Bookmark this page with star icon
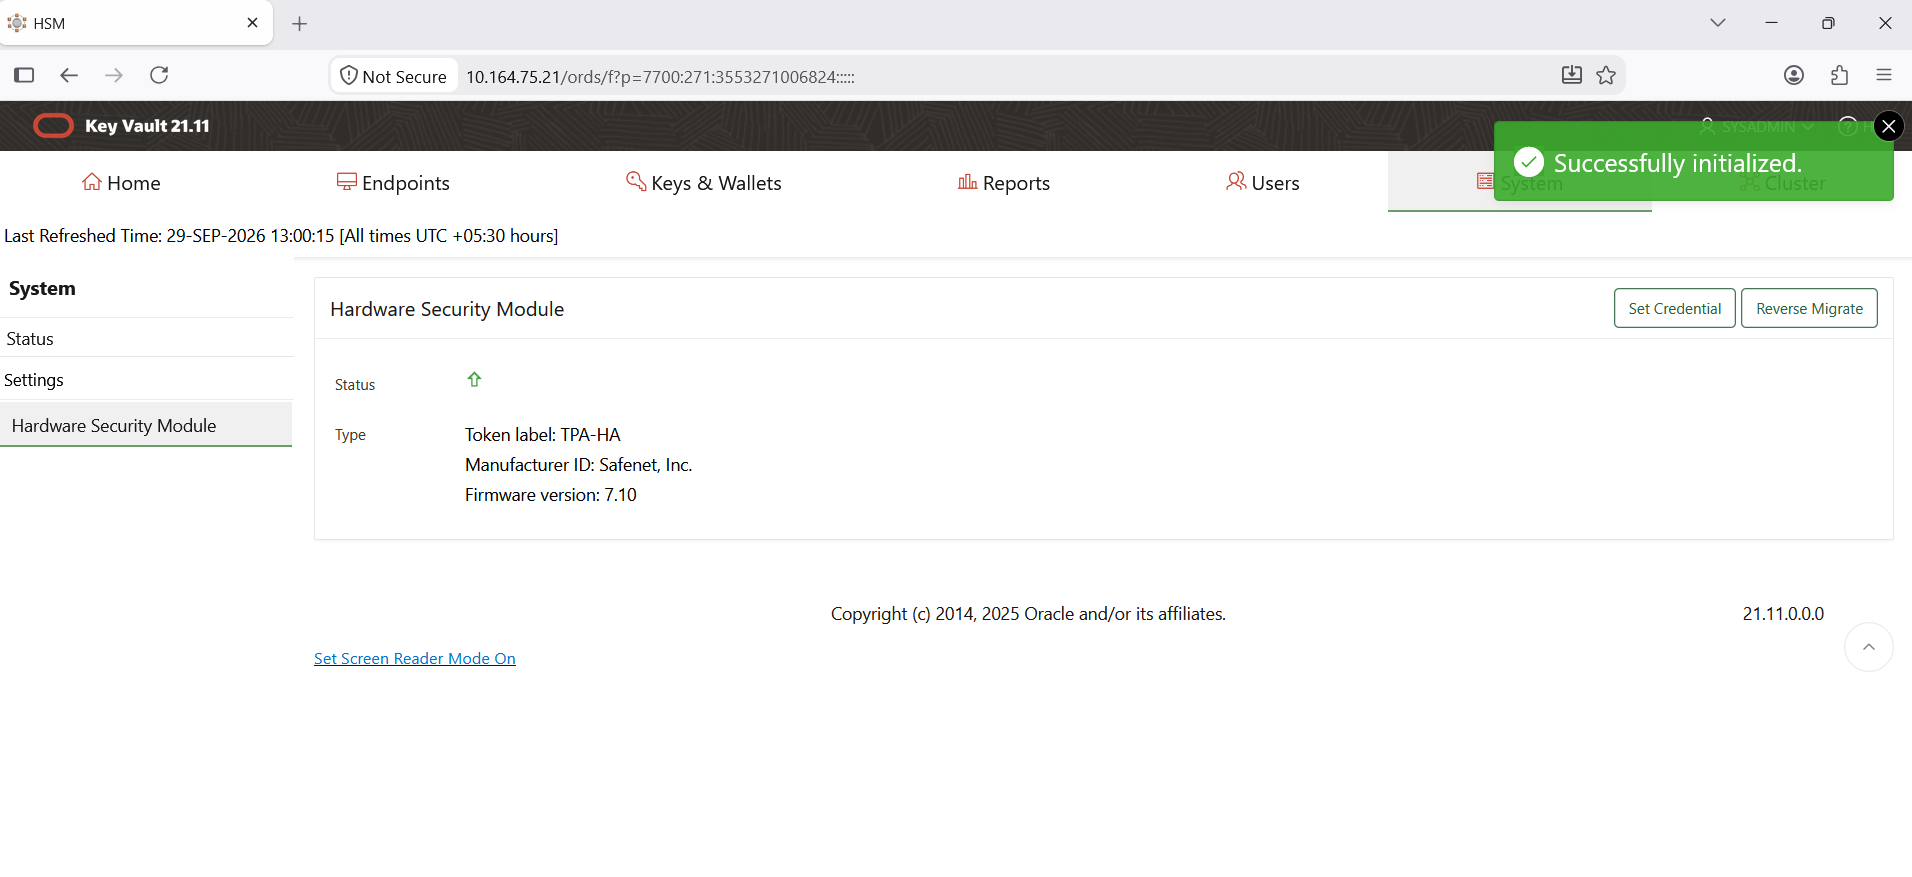The image size is (1912, 877). [x=1606, y=75]
